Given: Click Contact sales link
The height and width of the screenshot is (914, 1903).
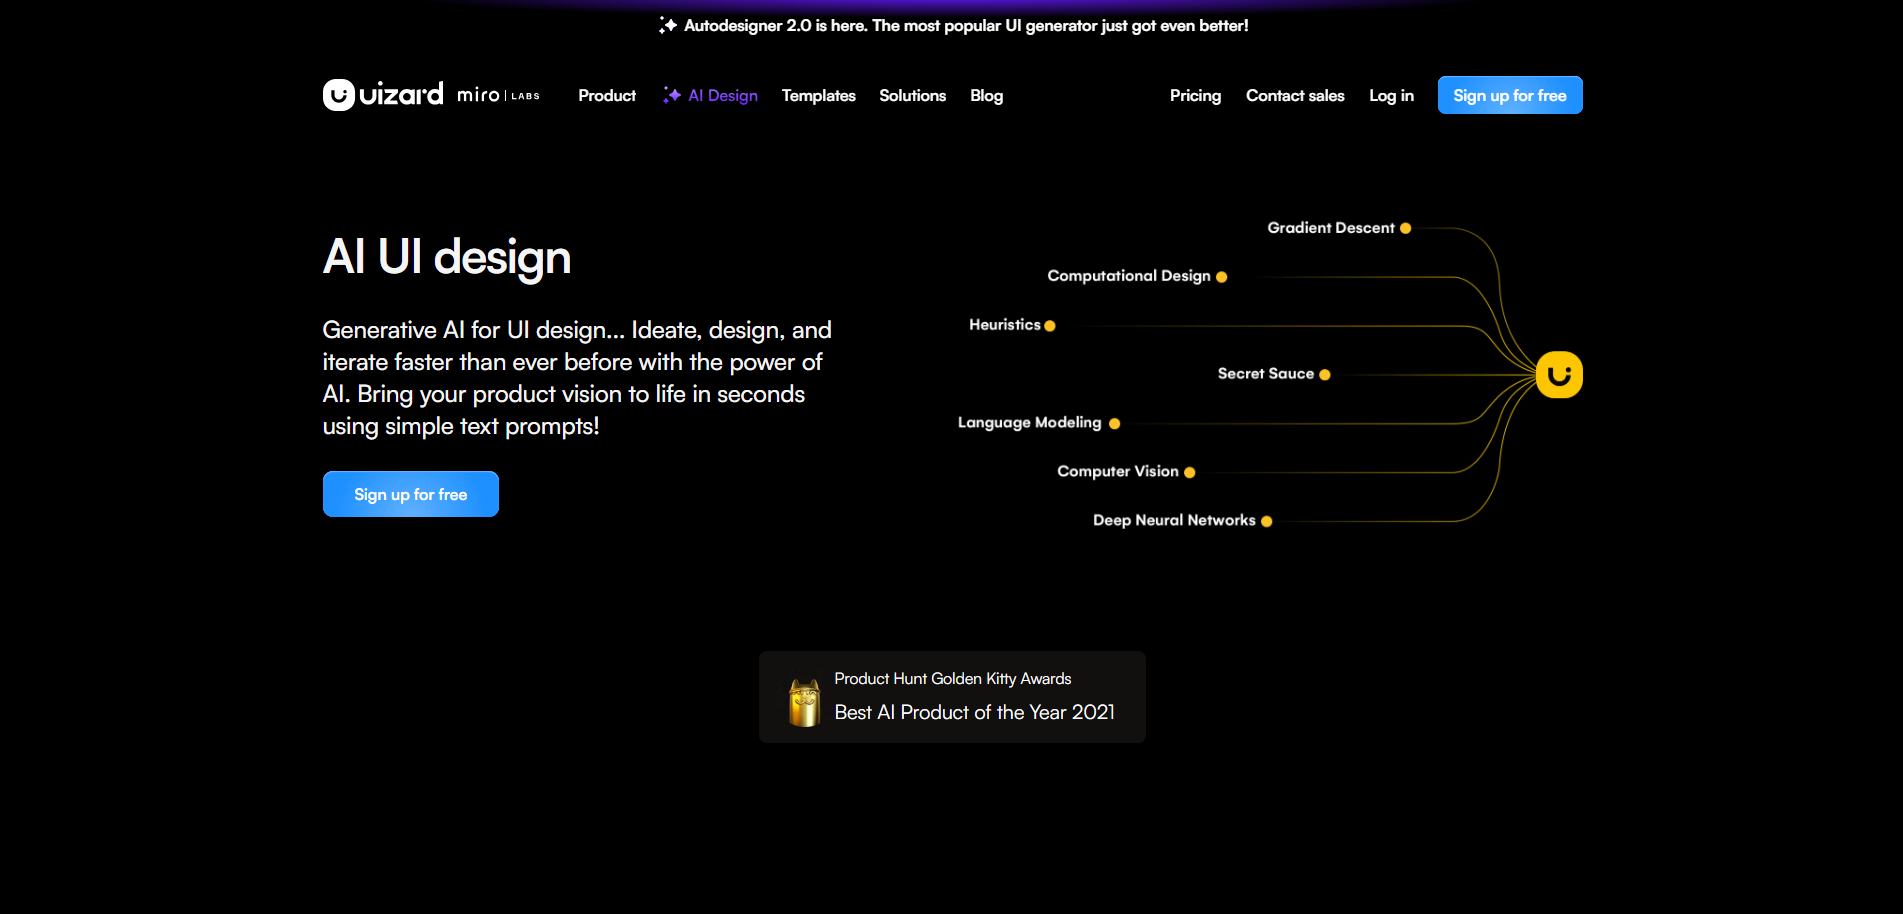Looking at the screenshot, I should pos(1295,96).
